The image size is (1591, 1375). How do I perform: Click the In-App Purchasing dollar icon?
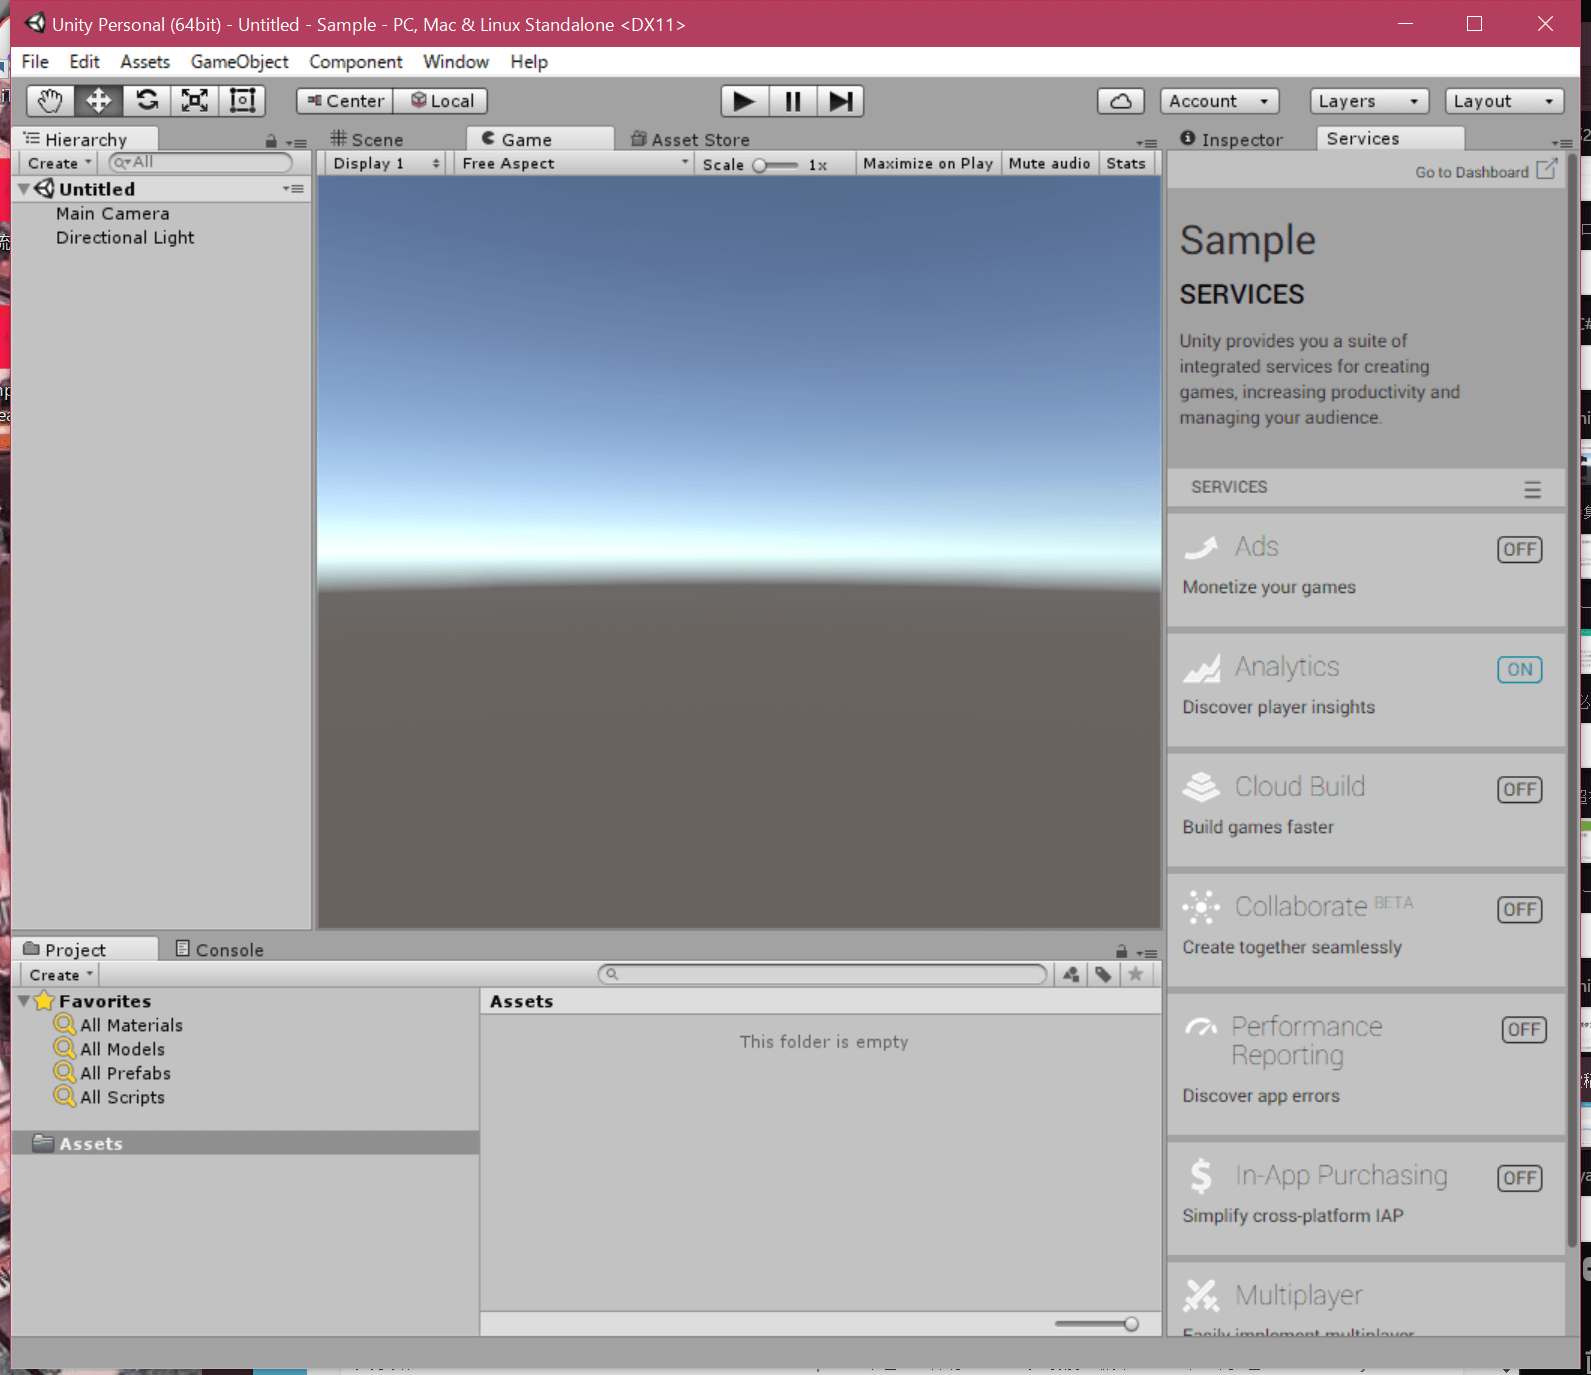(1201, 1176)
